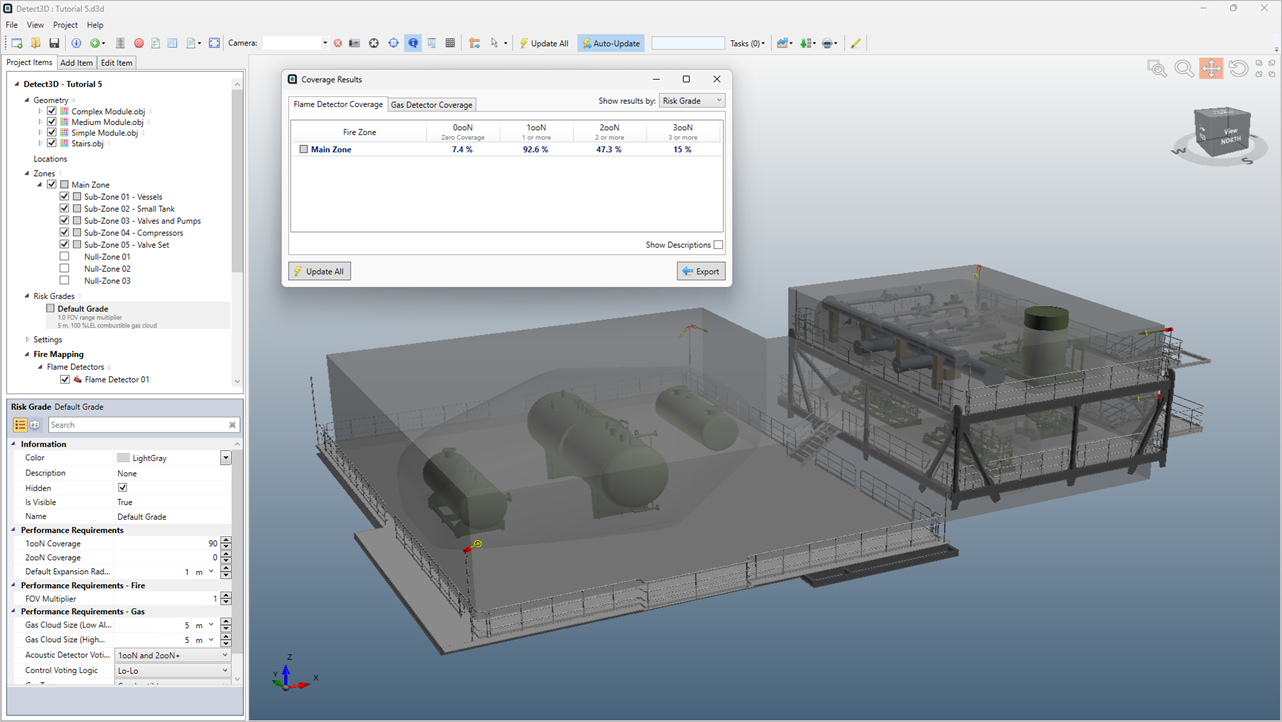1282x722 pixels.
Task: Click the zoom magnifier icon in viewport
Action: pyautogui.click(x=1184, y=69)
